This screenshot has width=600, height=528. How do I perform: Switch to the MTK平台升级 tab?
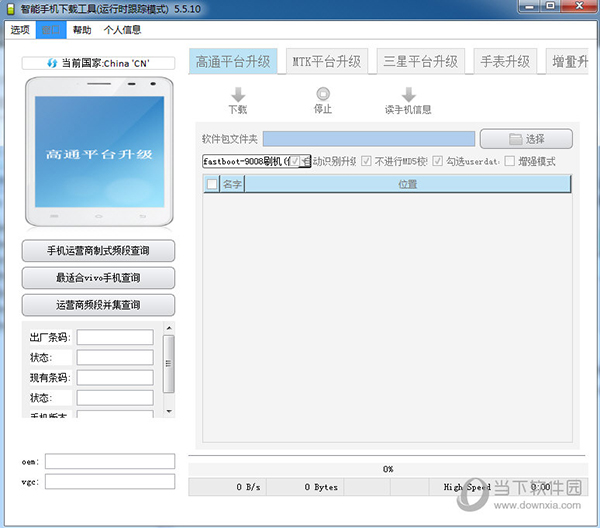pyautogui.click(x=327, y=61)
